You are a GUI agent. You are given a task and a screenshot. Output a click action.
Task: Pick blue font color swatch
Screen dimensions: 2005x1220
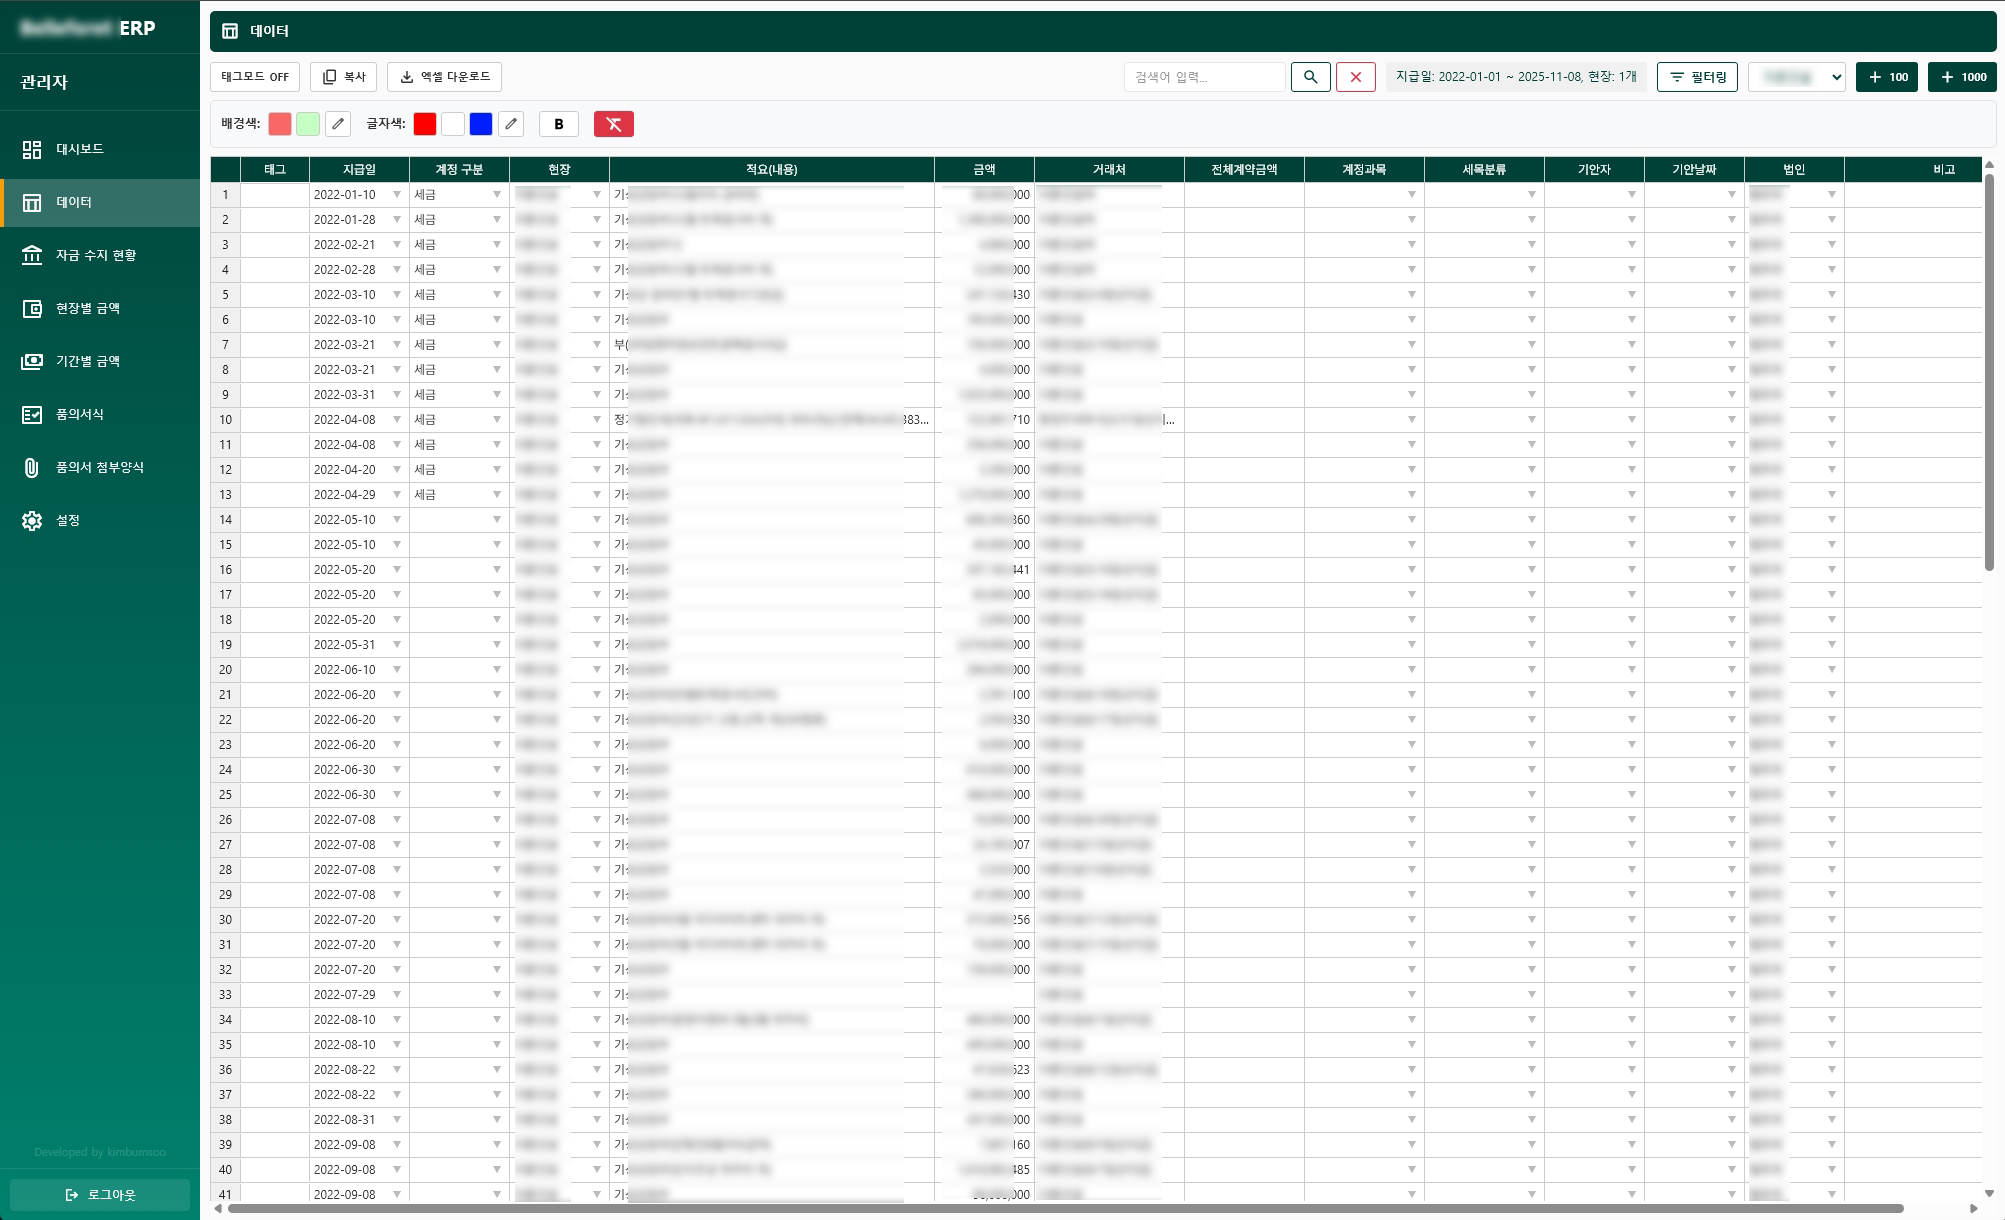[481, 124]
